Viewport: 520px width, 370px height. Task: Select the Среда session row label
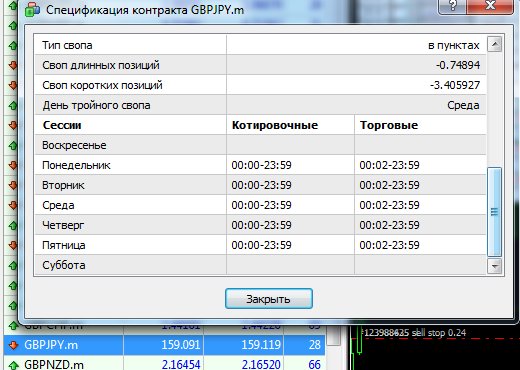coord(58,205)
